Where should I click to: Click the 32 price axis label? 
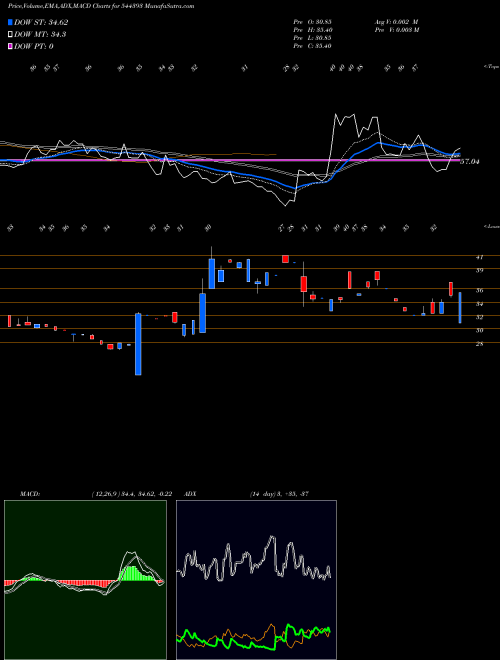479,317
